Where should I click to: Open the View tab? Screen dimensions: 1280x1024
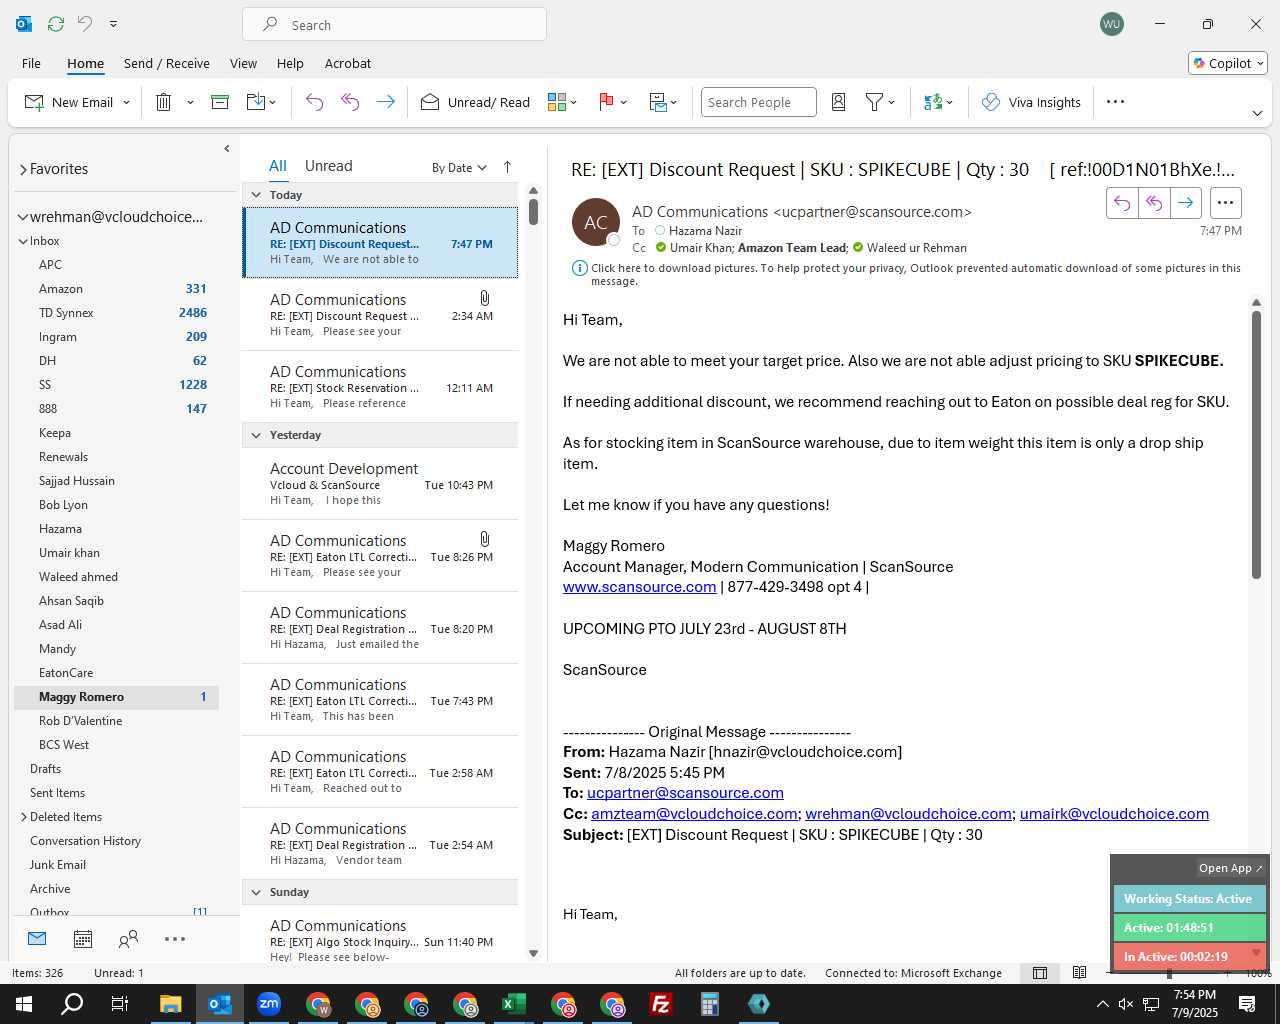tap(243, 63)
